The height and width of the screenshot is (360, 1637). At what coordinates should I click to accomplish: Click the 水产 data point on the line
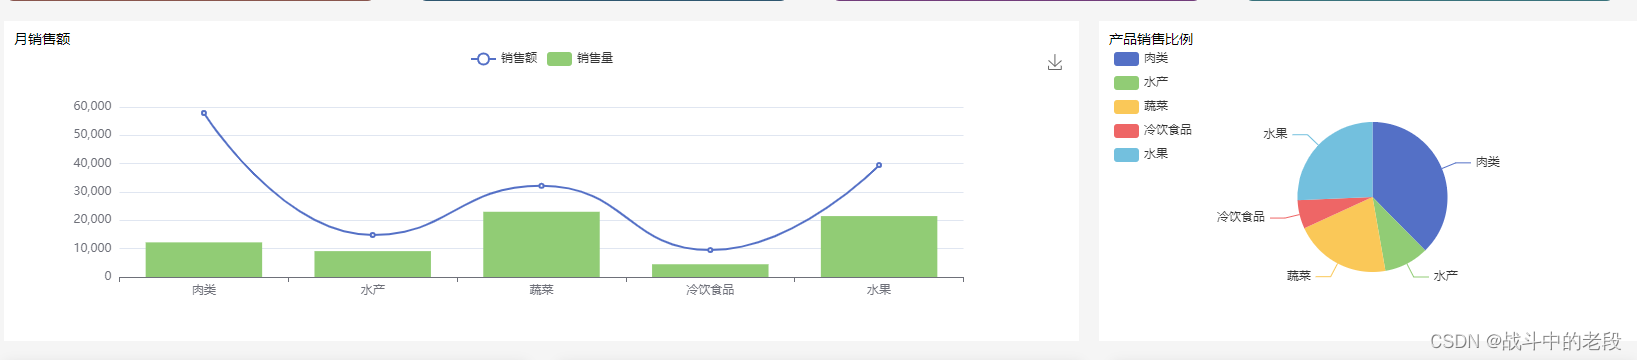click(373, 235)
